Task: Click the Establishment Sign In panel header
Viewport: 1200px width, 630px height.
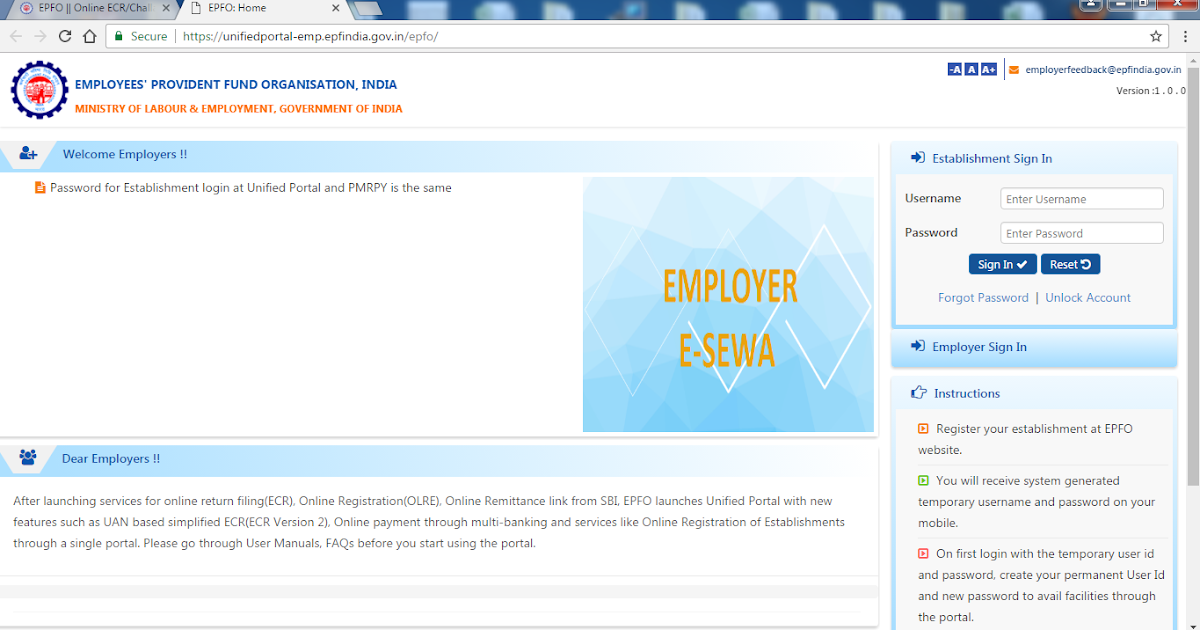Action: [1034, 158]
